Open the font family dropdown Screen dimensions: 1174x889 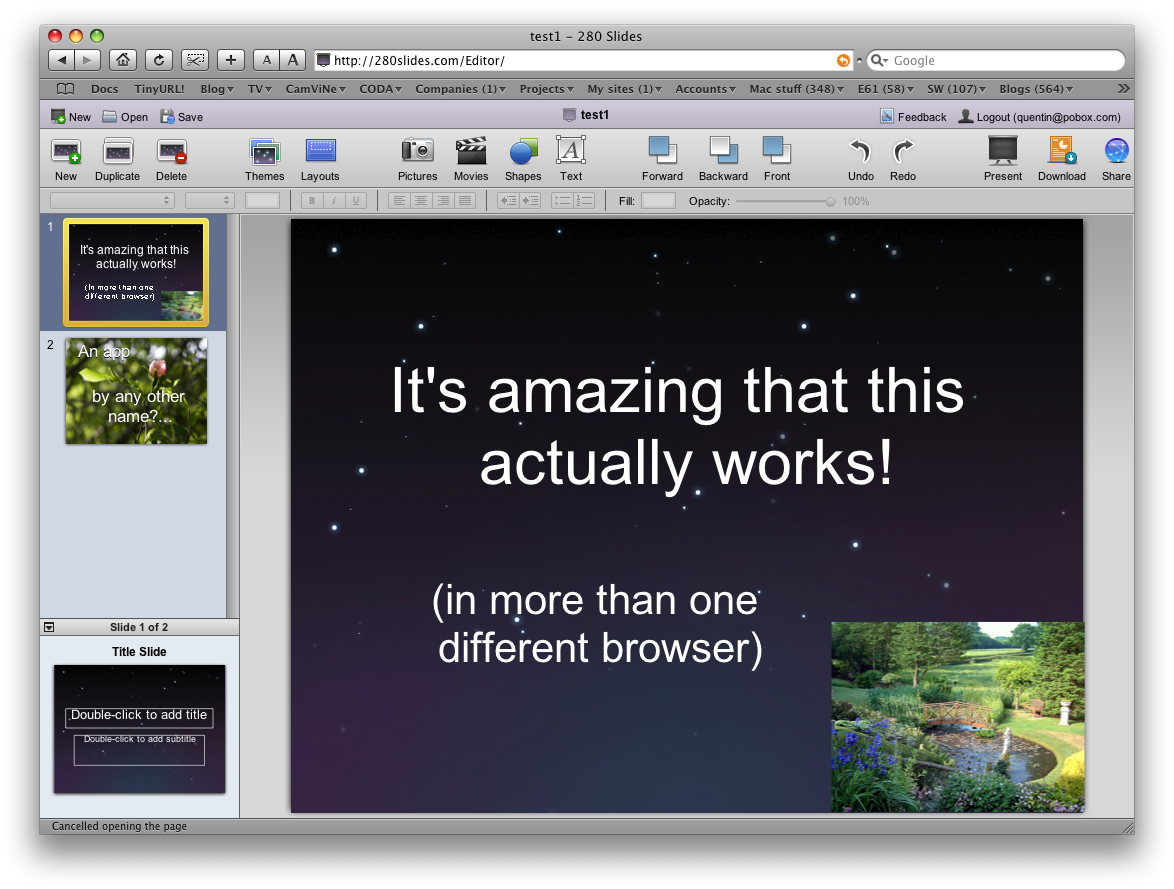(x=112, y=201)
